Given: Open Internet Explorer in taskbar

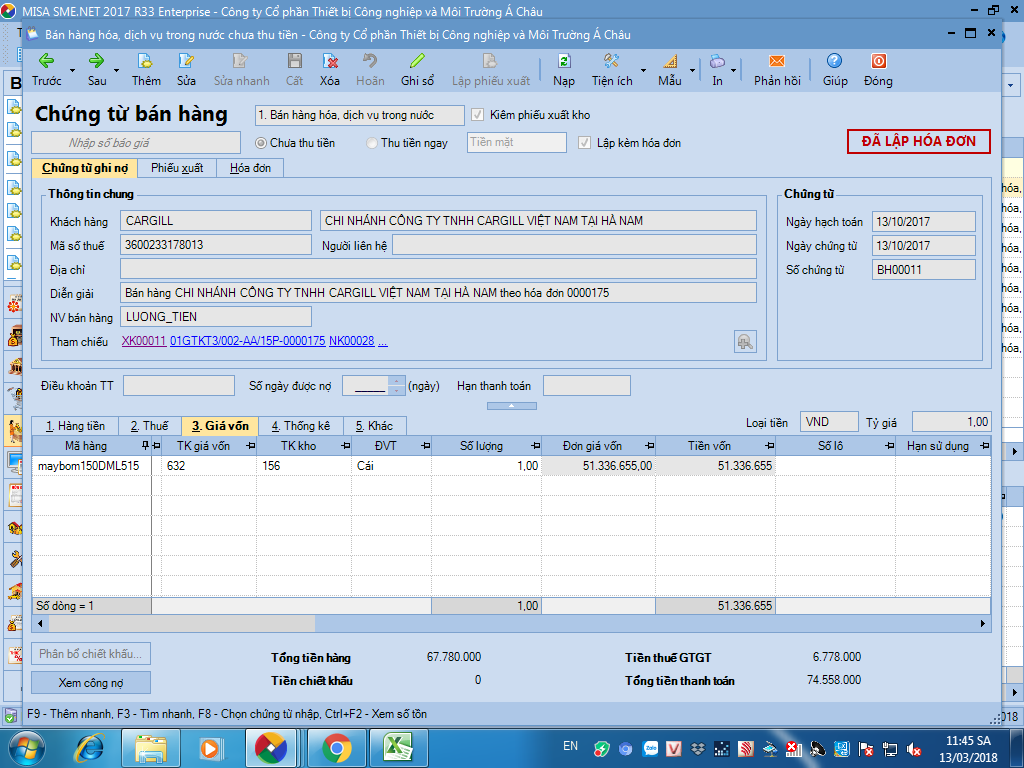Looking at the screenshot, I should click(89, 748).
